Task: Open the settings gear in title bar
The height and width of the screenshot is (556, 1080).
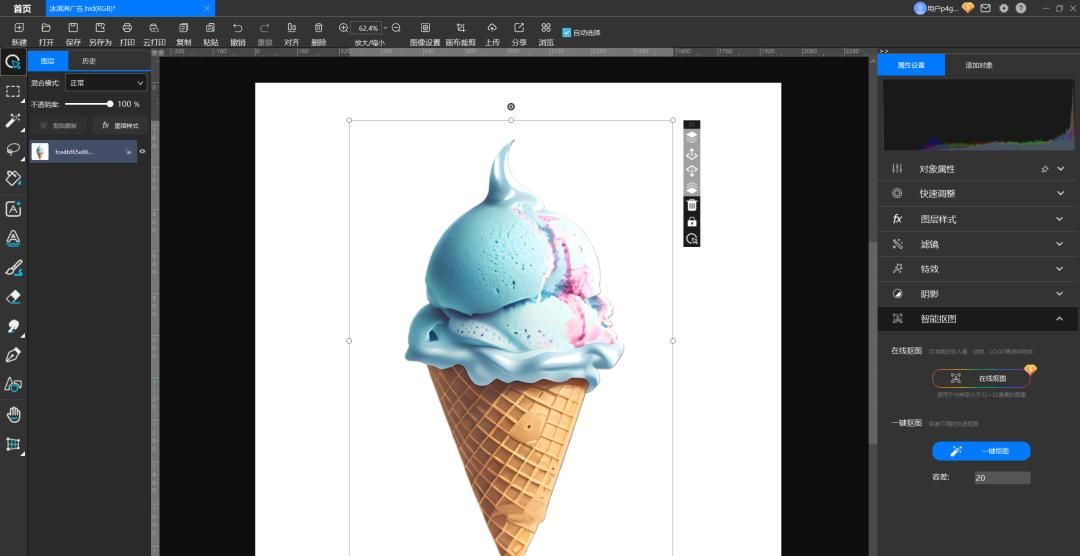Action: pyautogui.click(x=1004, y=8)
